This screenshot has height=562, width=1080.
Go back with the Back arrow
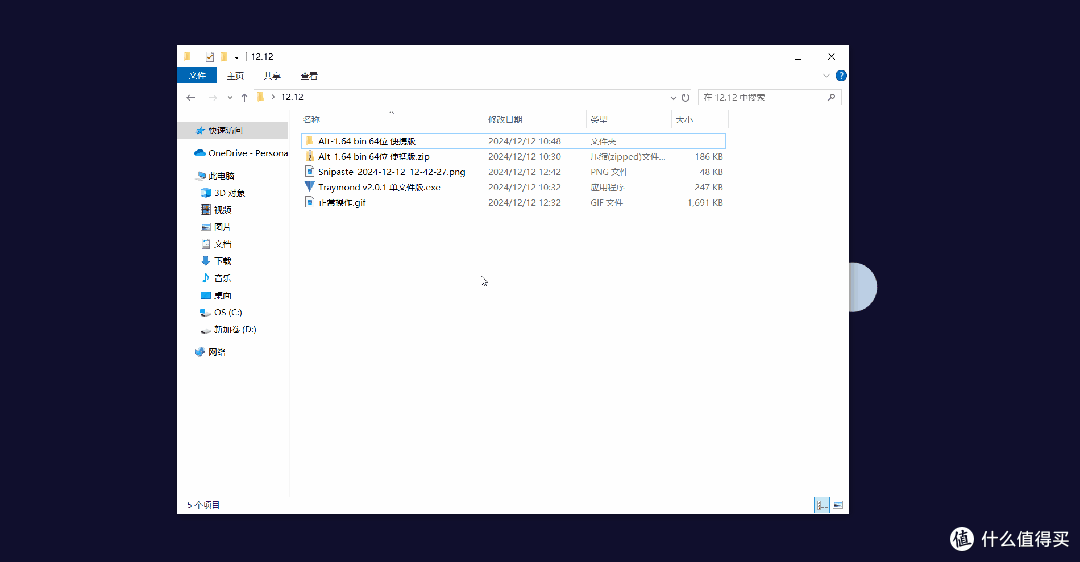point(191,98)
